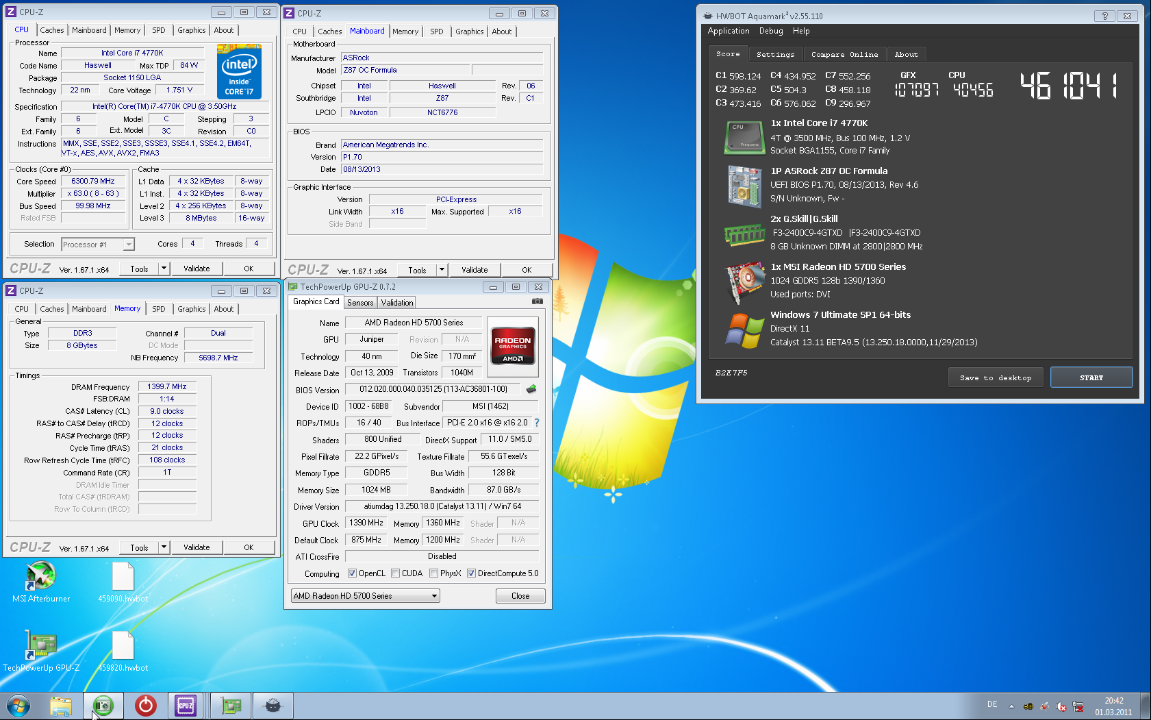
Task: Click the red power icon in the taskbar
Action: tap(145, 706)
